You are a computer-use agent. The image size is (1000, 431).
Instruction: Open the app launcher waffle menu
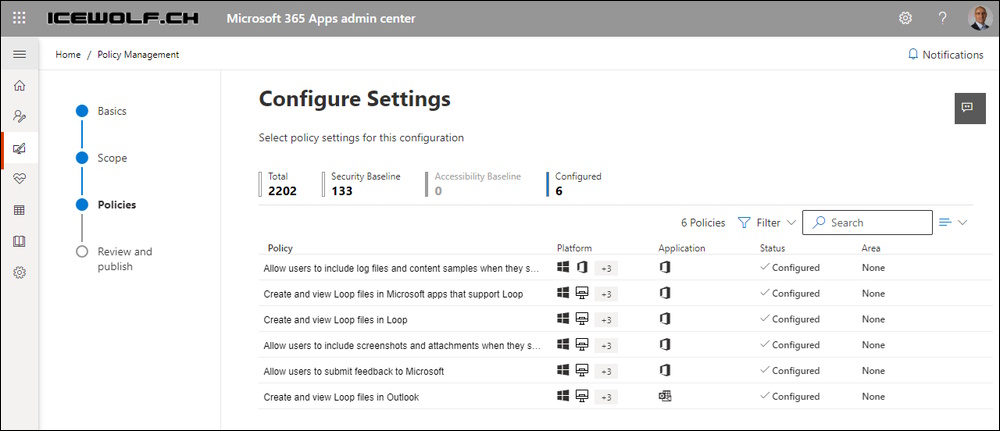point(19,18)
